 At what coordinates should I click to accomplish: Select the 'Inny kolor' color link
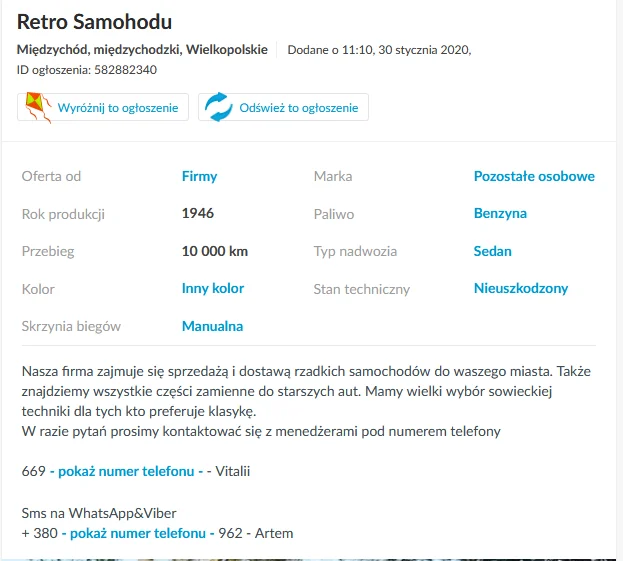(213, 288)
